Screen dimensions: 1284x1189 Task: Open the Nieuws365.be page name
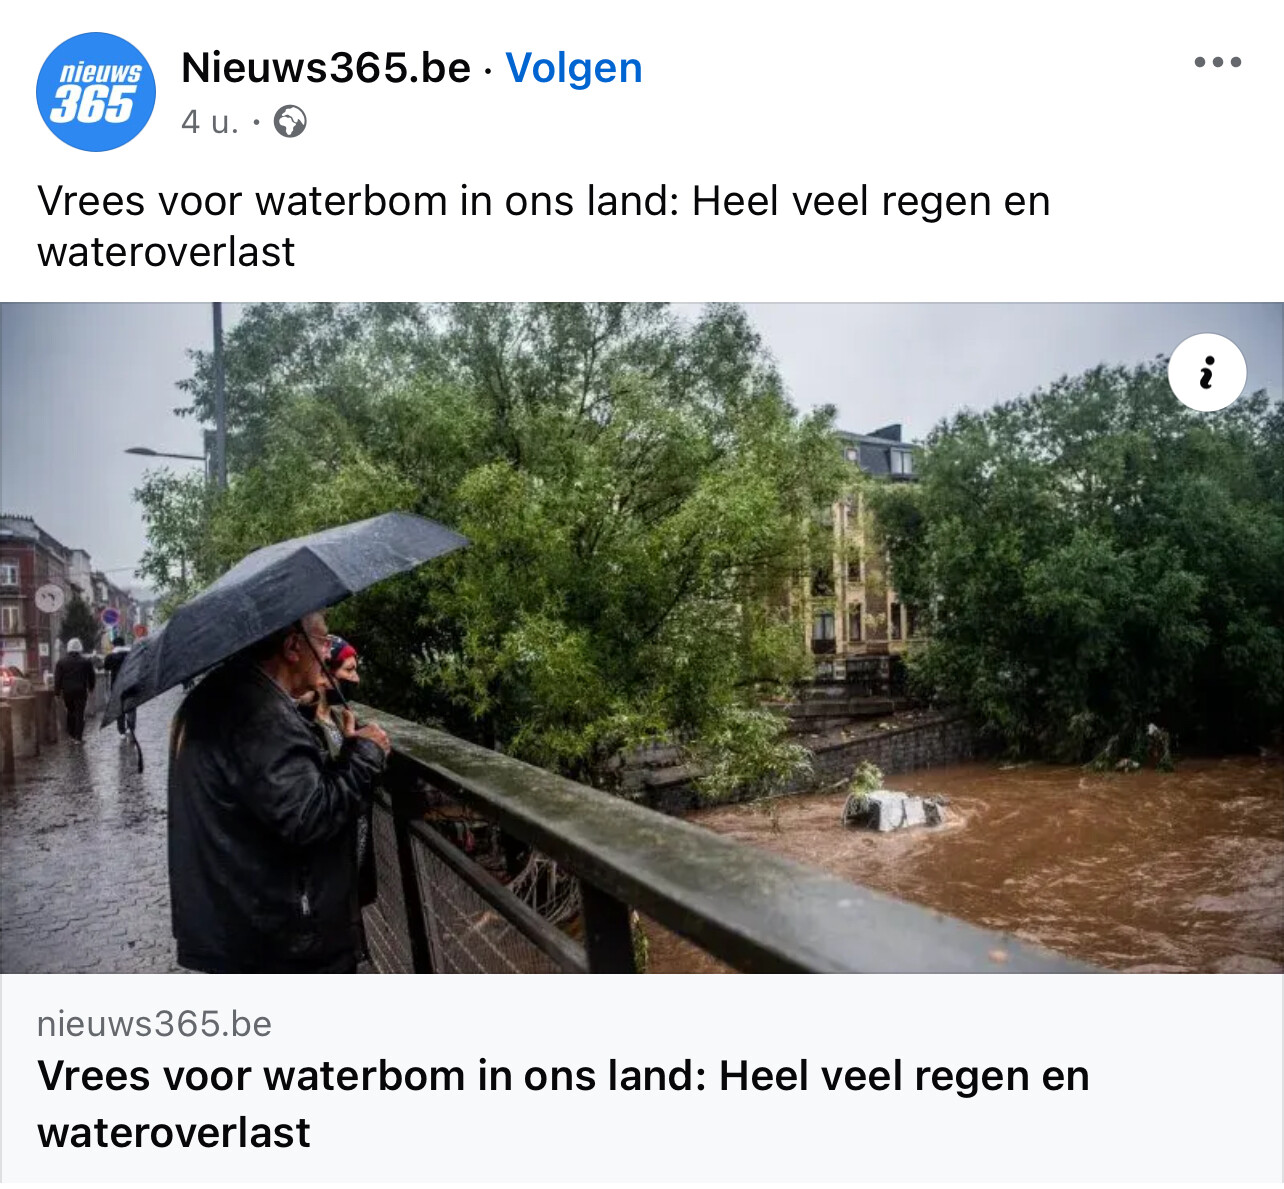point(326,68)
